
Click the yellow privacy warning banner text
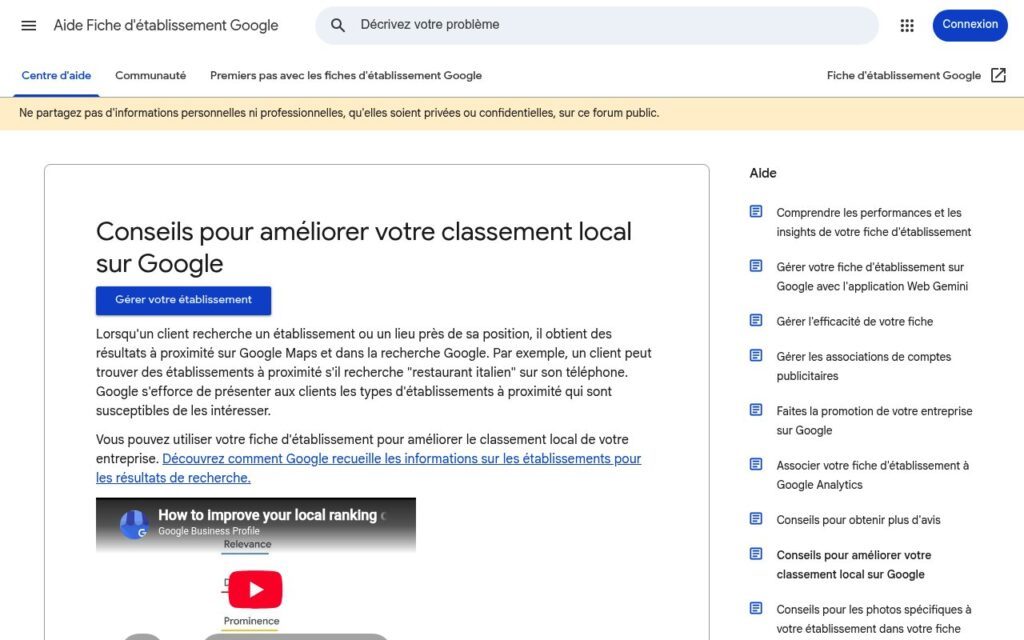(339, 113)
